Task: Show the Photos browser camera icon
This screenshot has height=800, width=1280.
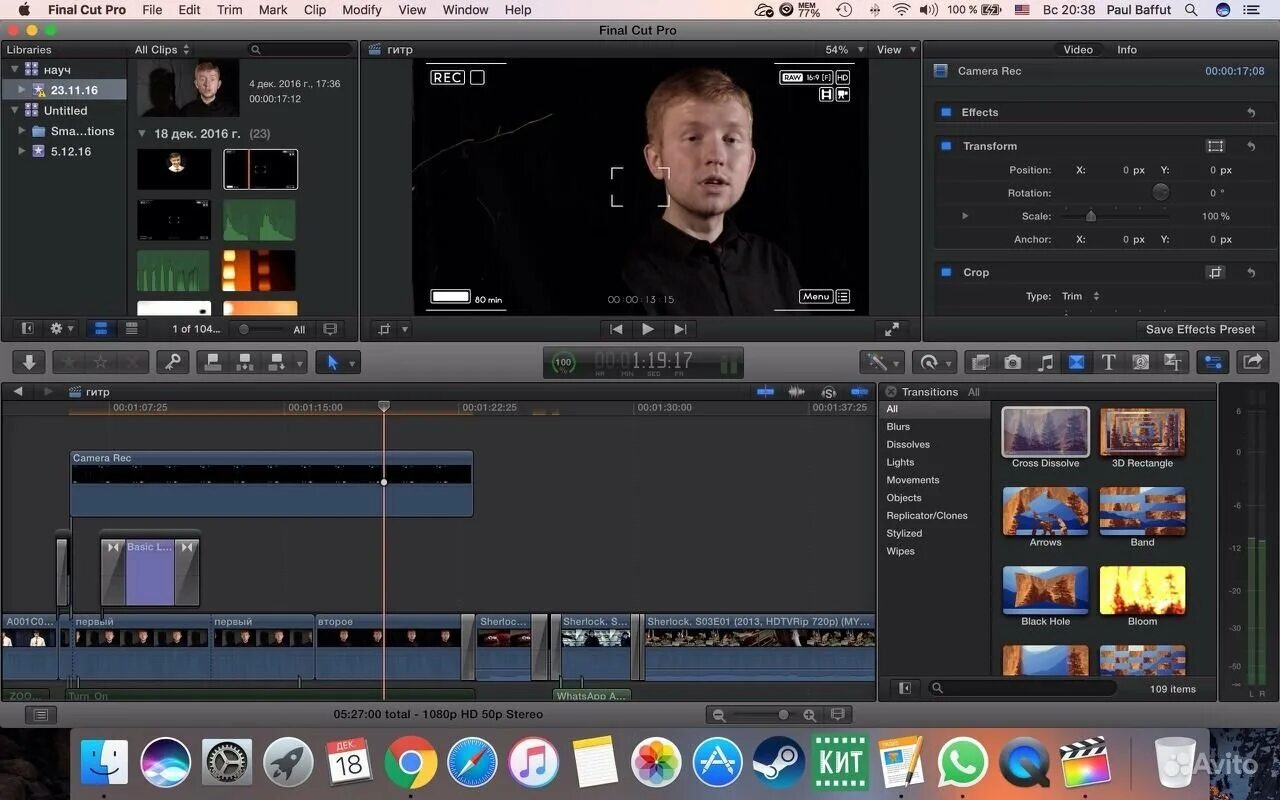Action: click(1012, 362)
